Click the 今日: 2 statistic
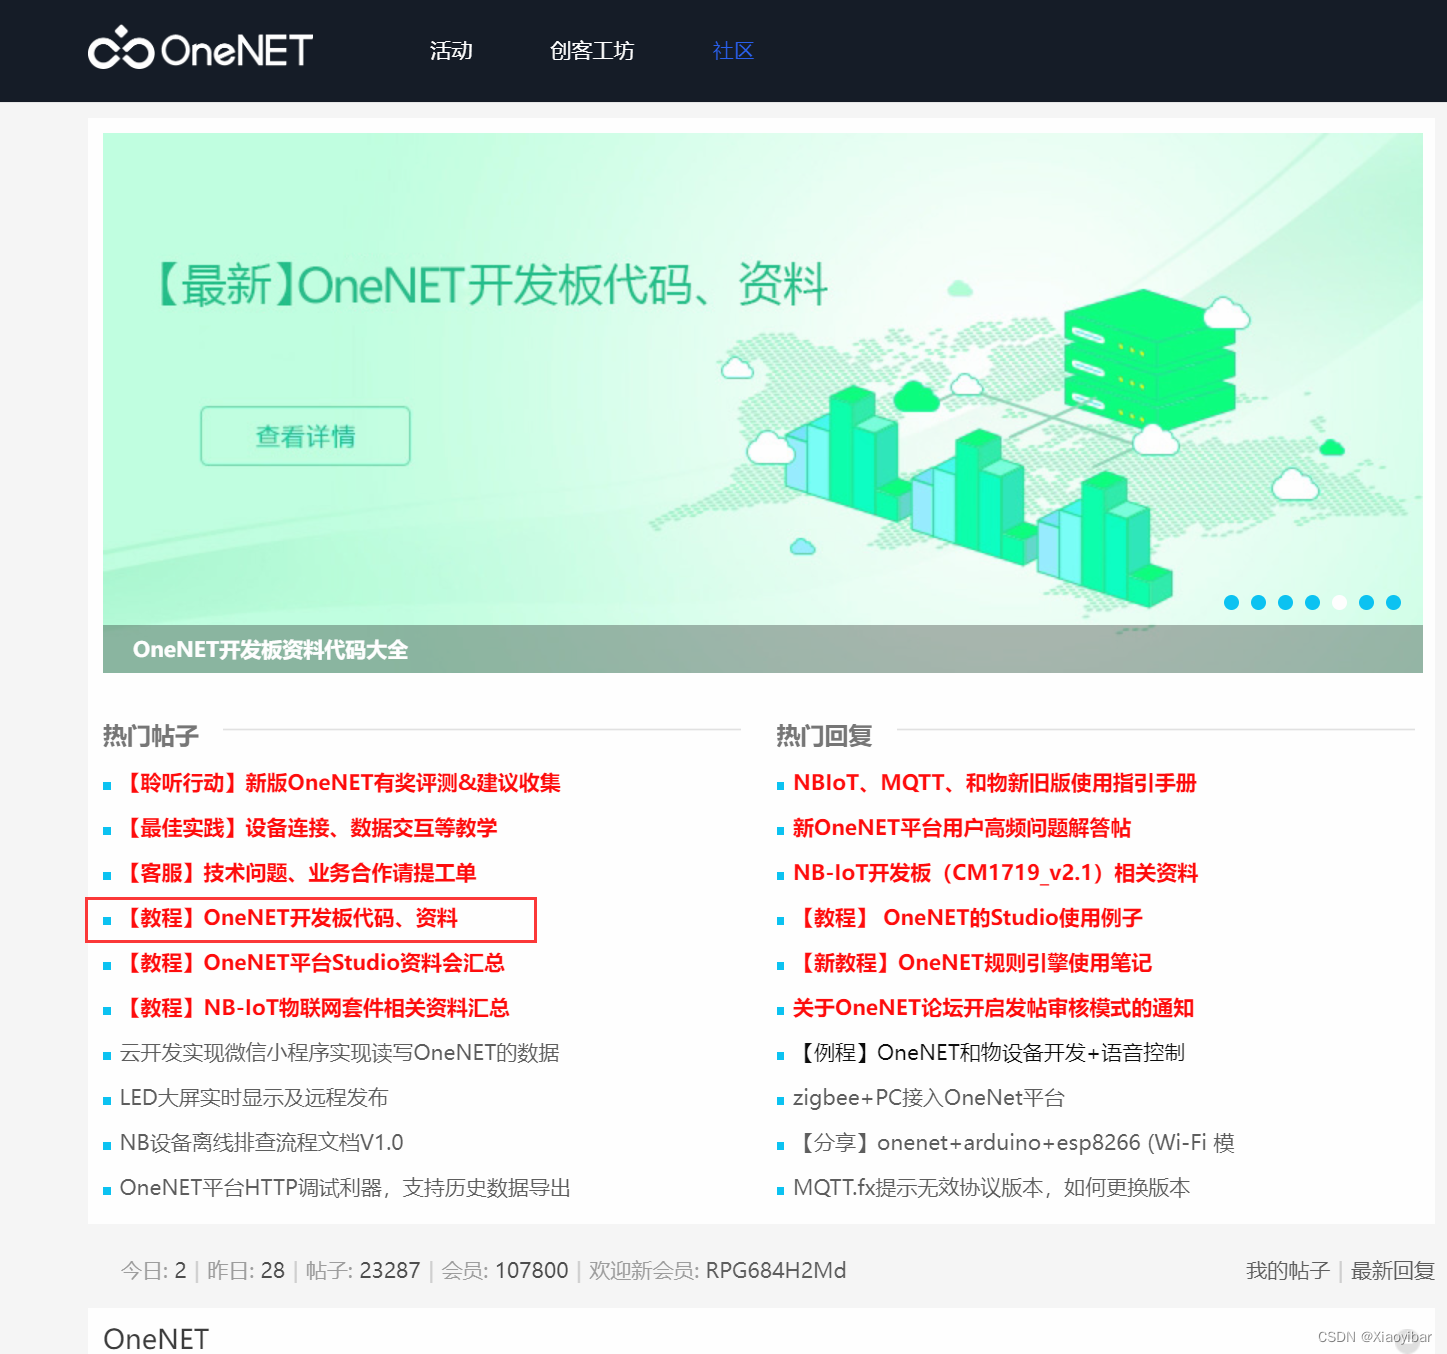Image resolution: width=1447 pixels, height=1354 pixels. [154, 1271]
